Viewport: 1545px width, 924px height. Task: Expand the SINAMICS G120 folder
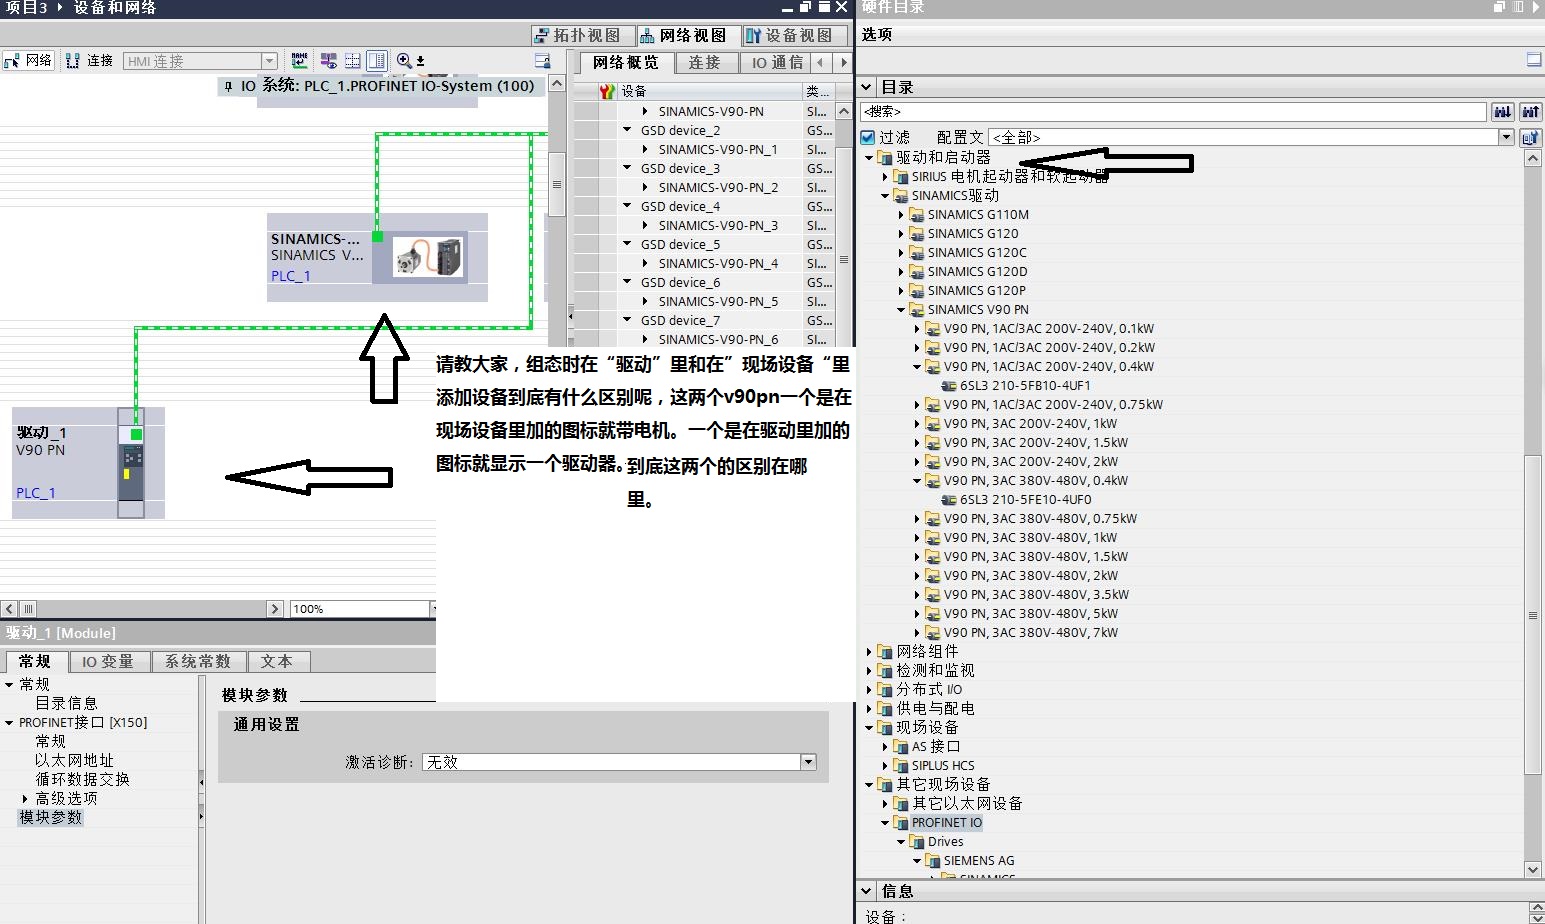pos(901,234)
